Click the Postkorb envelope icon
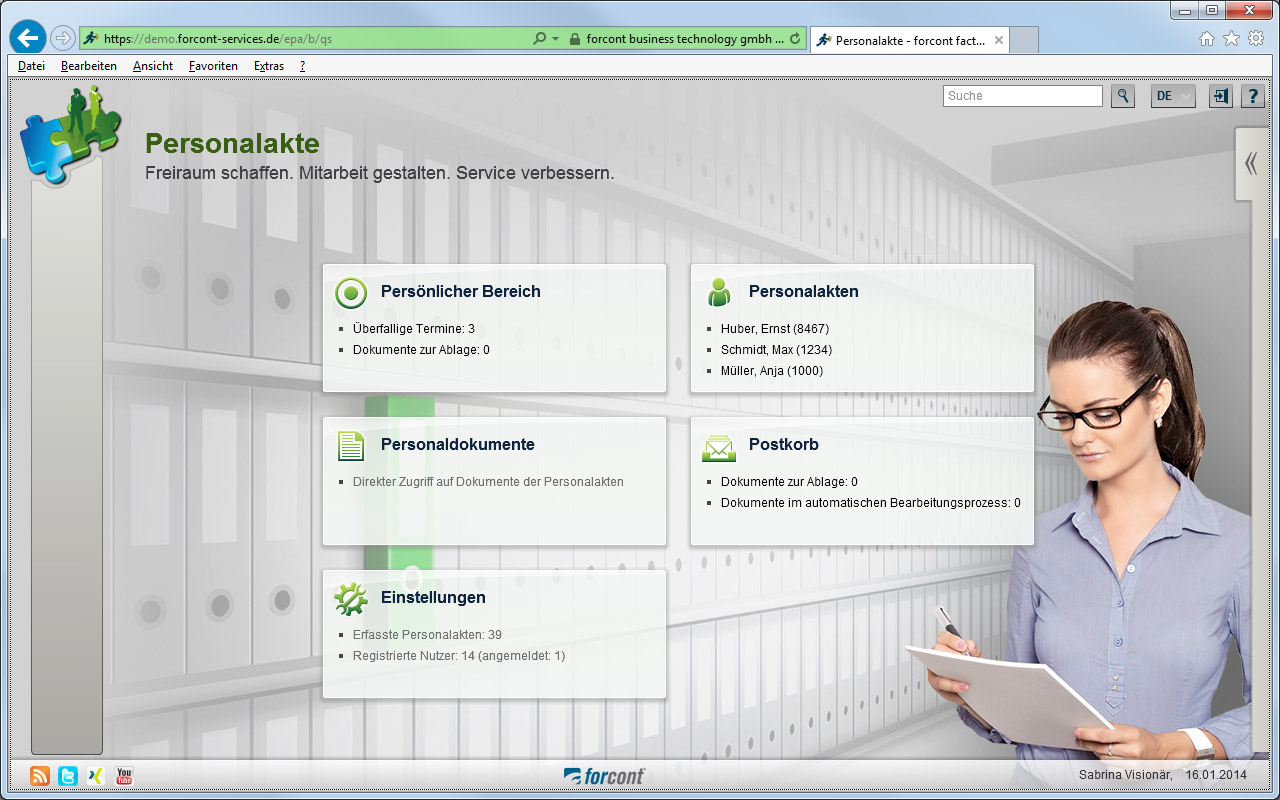This screenshot has width=1280, height=800. 718,446
